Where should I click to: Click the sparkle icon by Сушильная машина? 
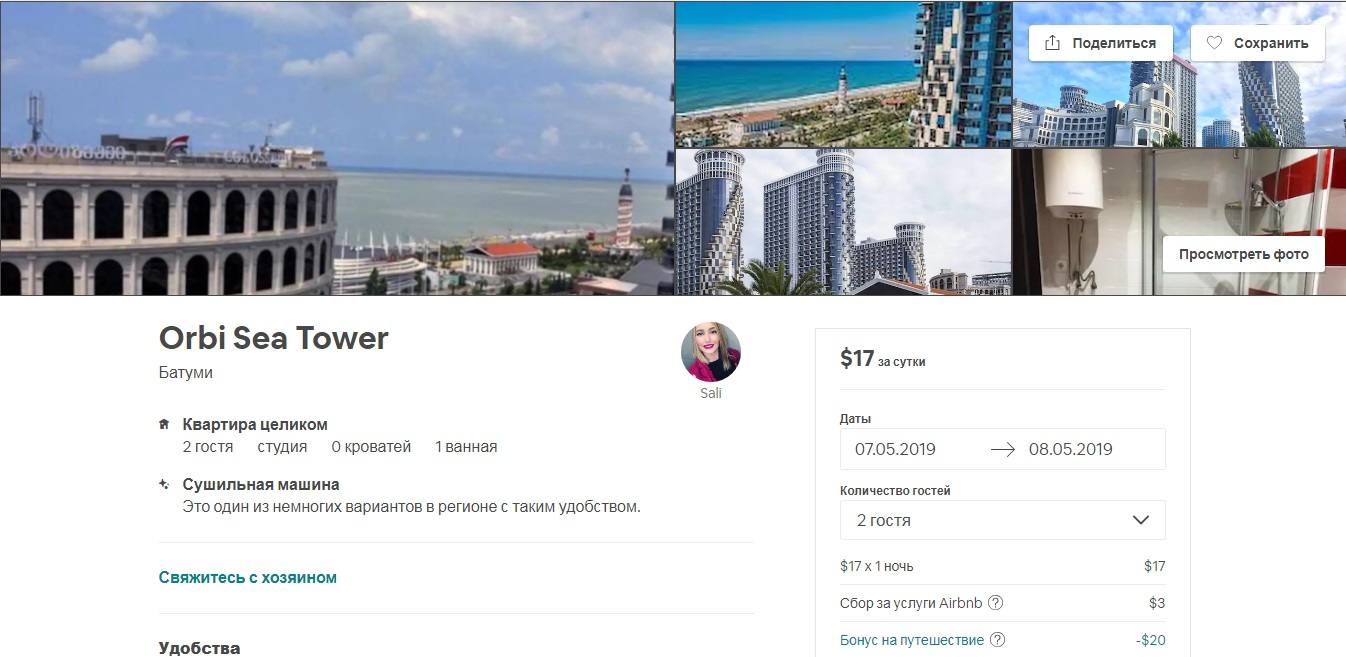coord(164,484)
